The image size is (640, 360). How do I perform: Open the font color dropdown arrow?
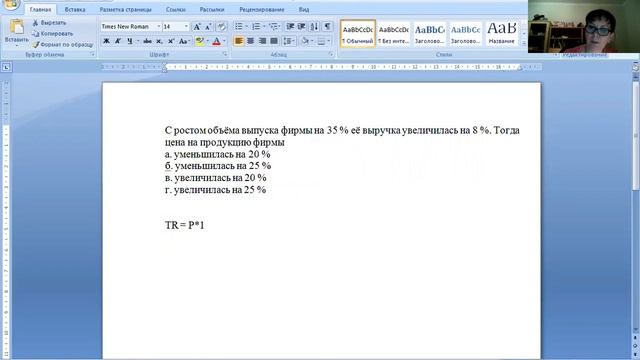224,41
